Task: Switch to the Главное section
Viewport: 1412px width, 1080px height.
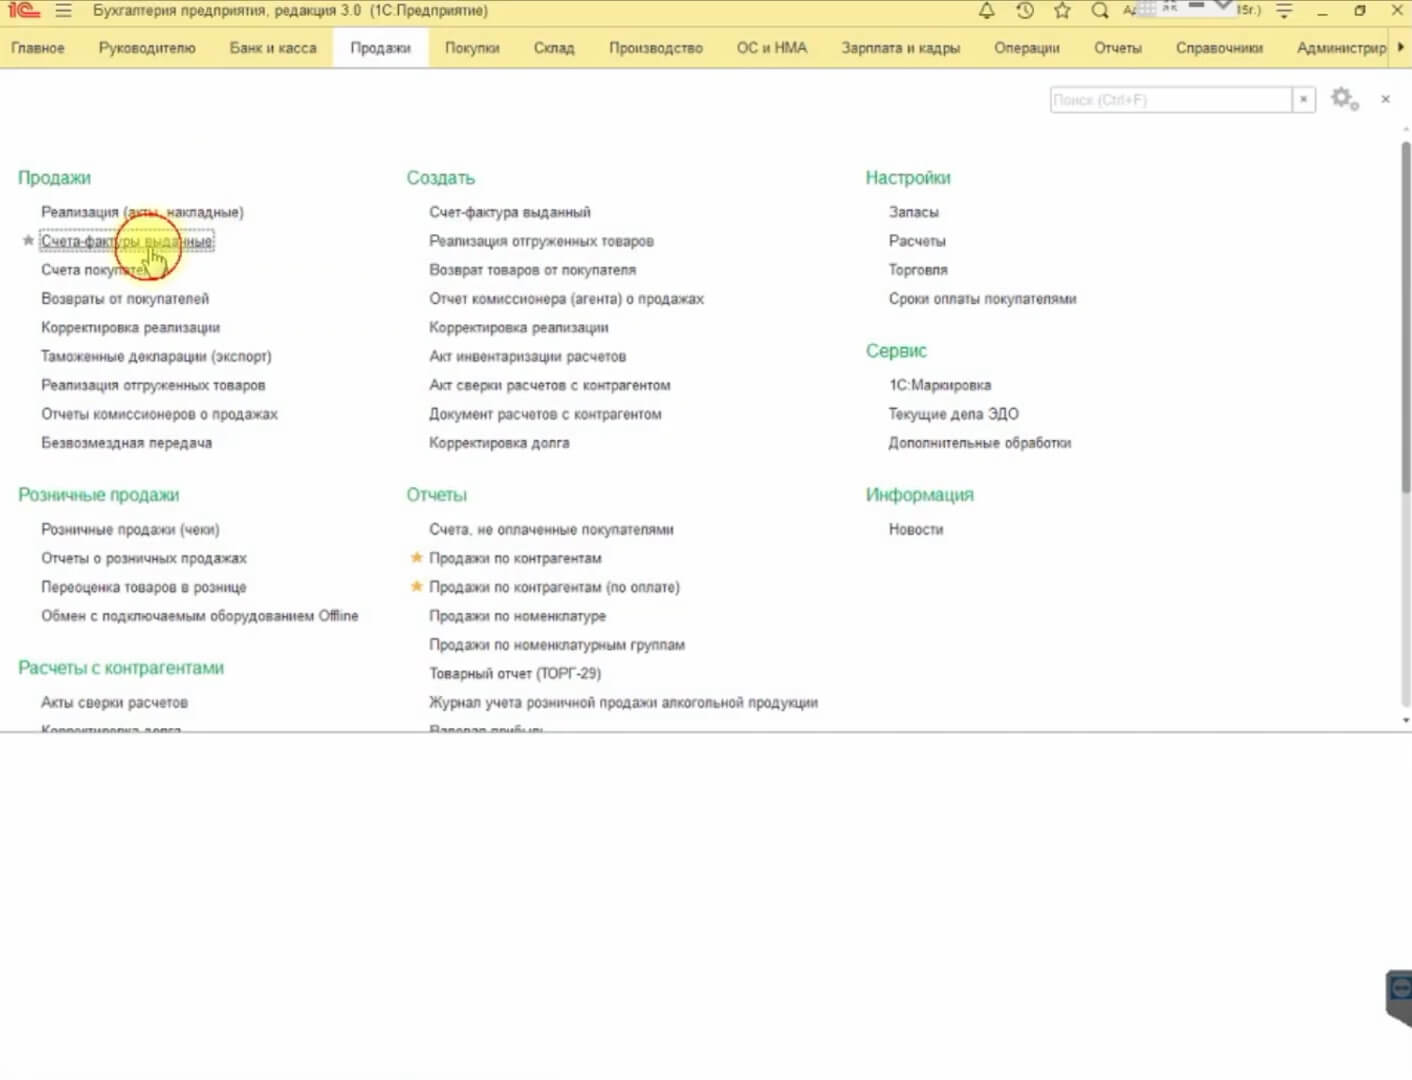Action: point(38,48)
